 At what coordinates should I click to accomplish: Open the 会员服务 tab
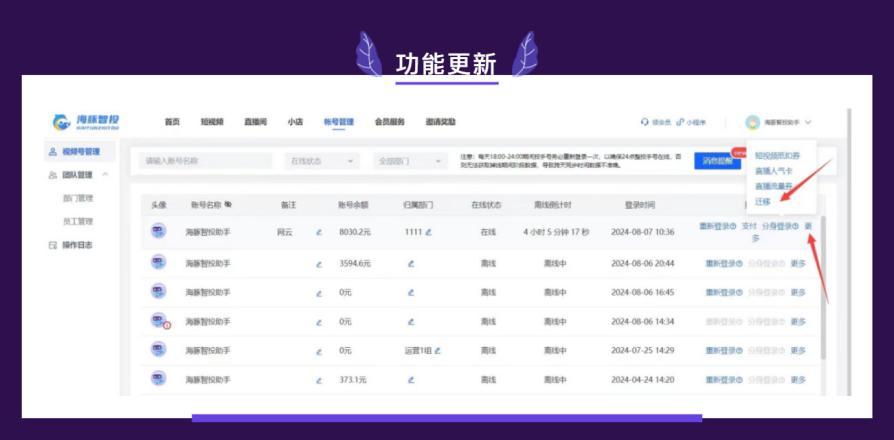click(x=389, y=122)
